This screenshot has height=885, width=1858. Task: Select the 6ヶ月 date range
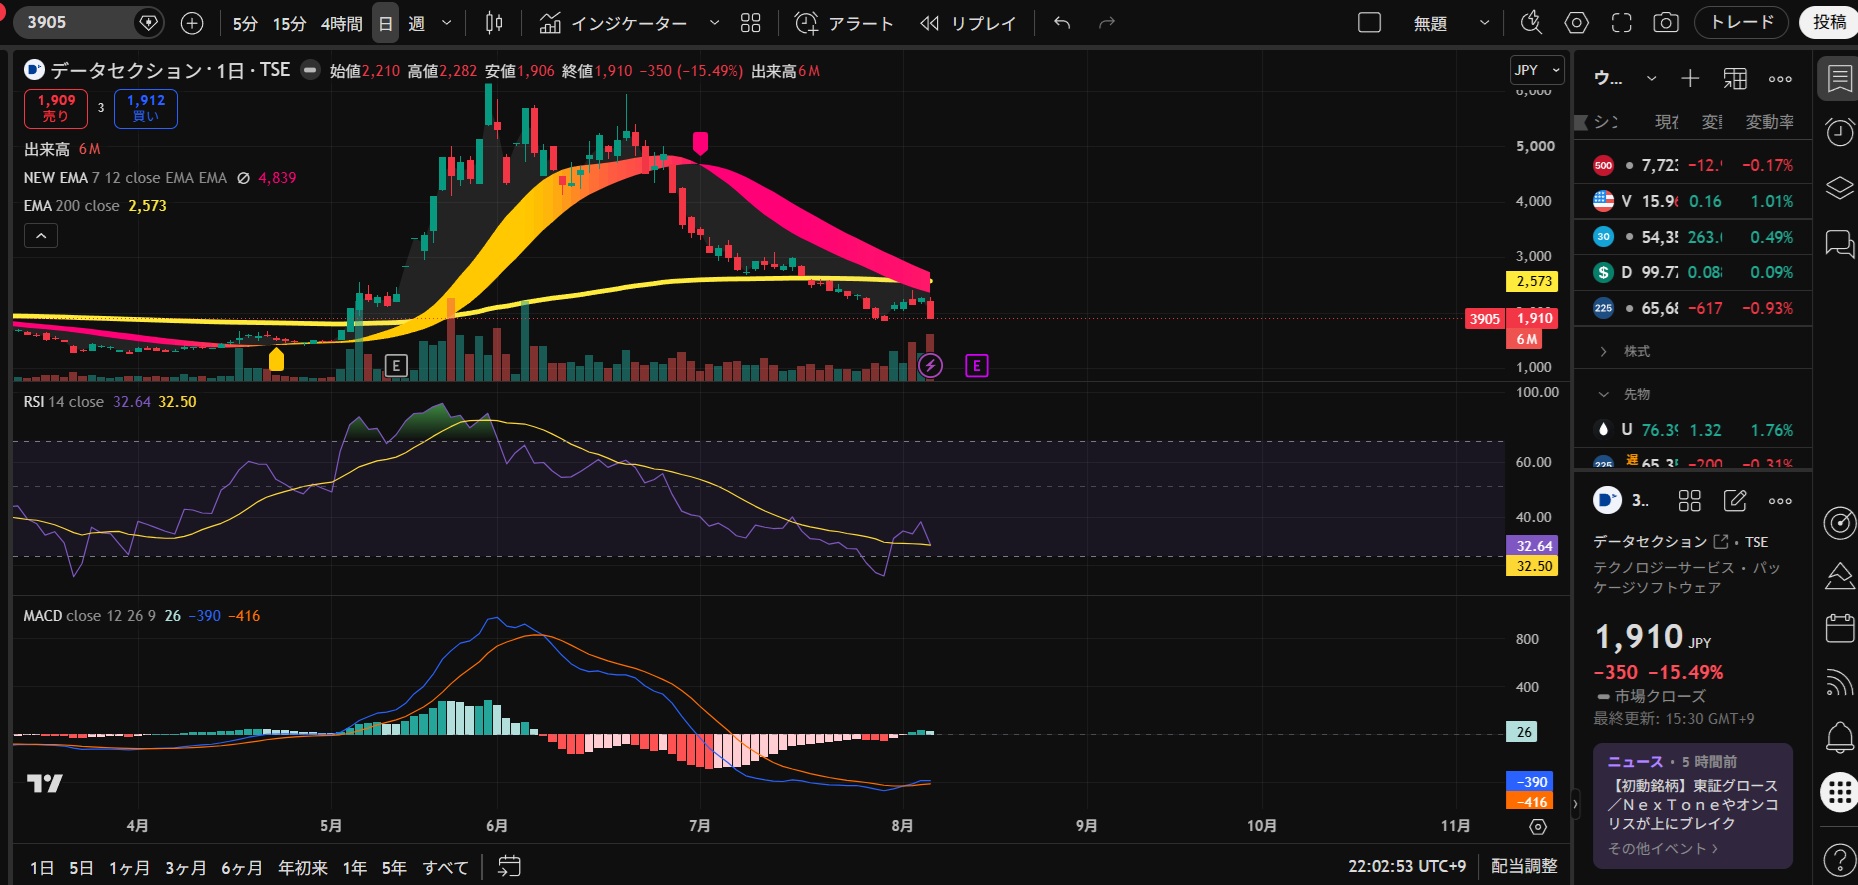[x=241, y=867]
